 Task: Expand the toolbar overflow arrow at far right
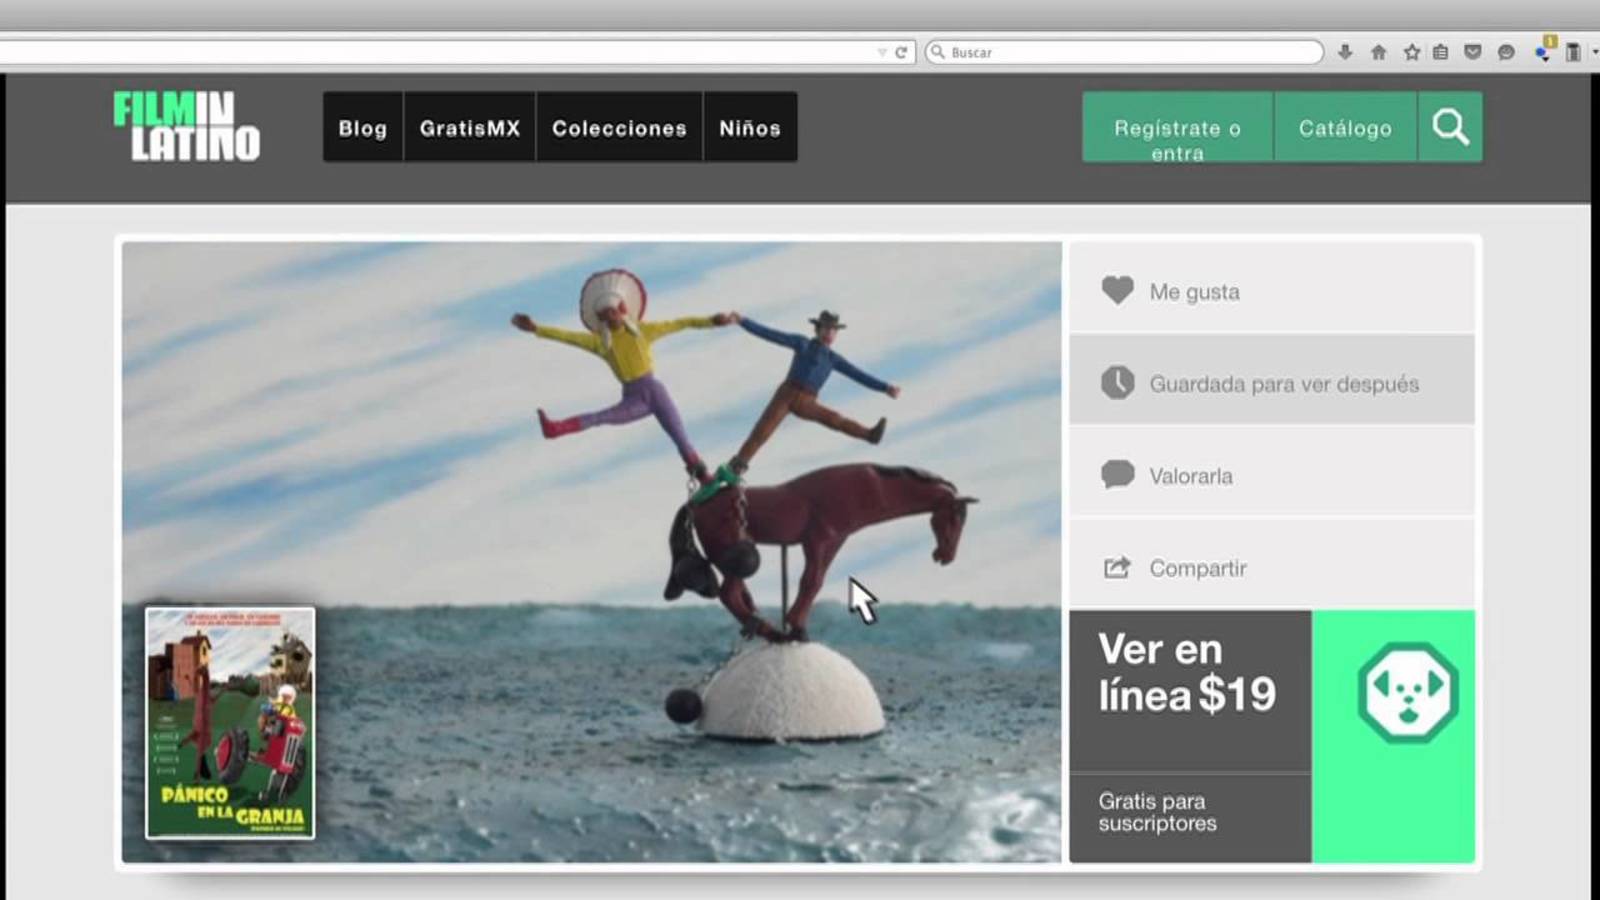[x=1594, y=52]
